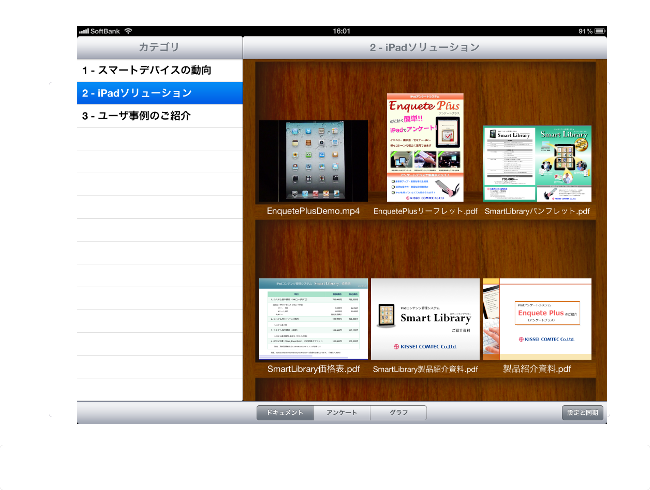Viewport: 650px width, 490px height.
Task: Click the 製品紹介資料.pdf file name label
Action: [537, 369]
